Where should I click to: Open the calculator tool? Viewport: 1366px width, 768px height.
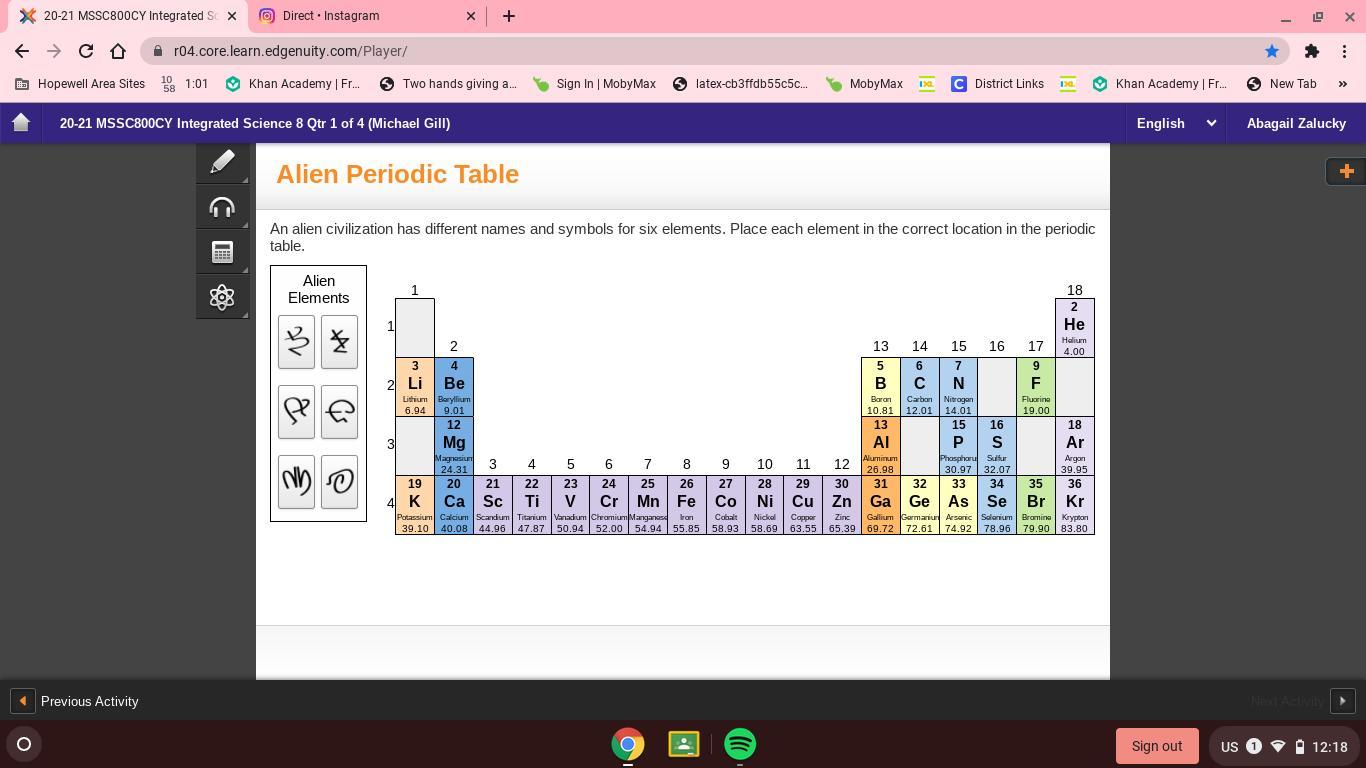(x=222, y=252)
